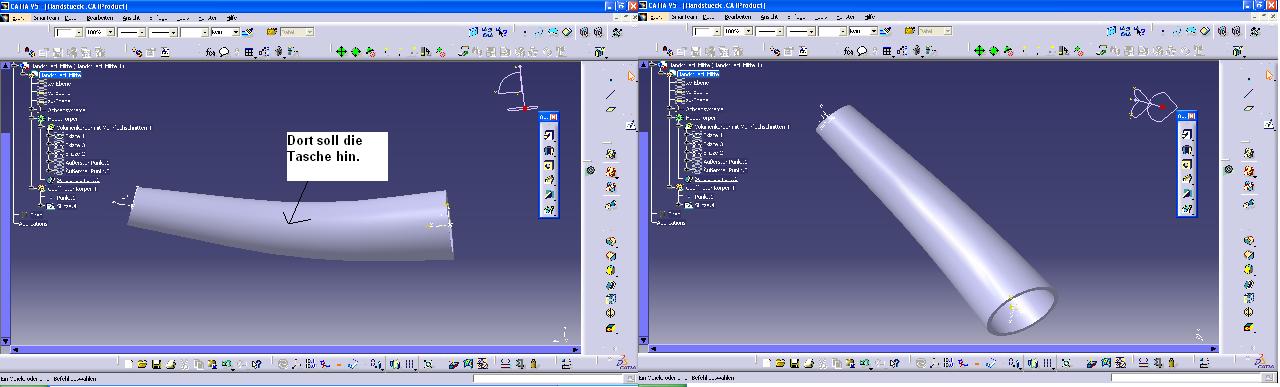Click the Point tool in right window sidebar
The image size is (1280, 387).
click(x=1249, y=79)
